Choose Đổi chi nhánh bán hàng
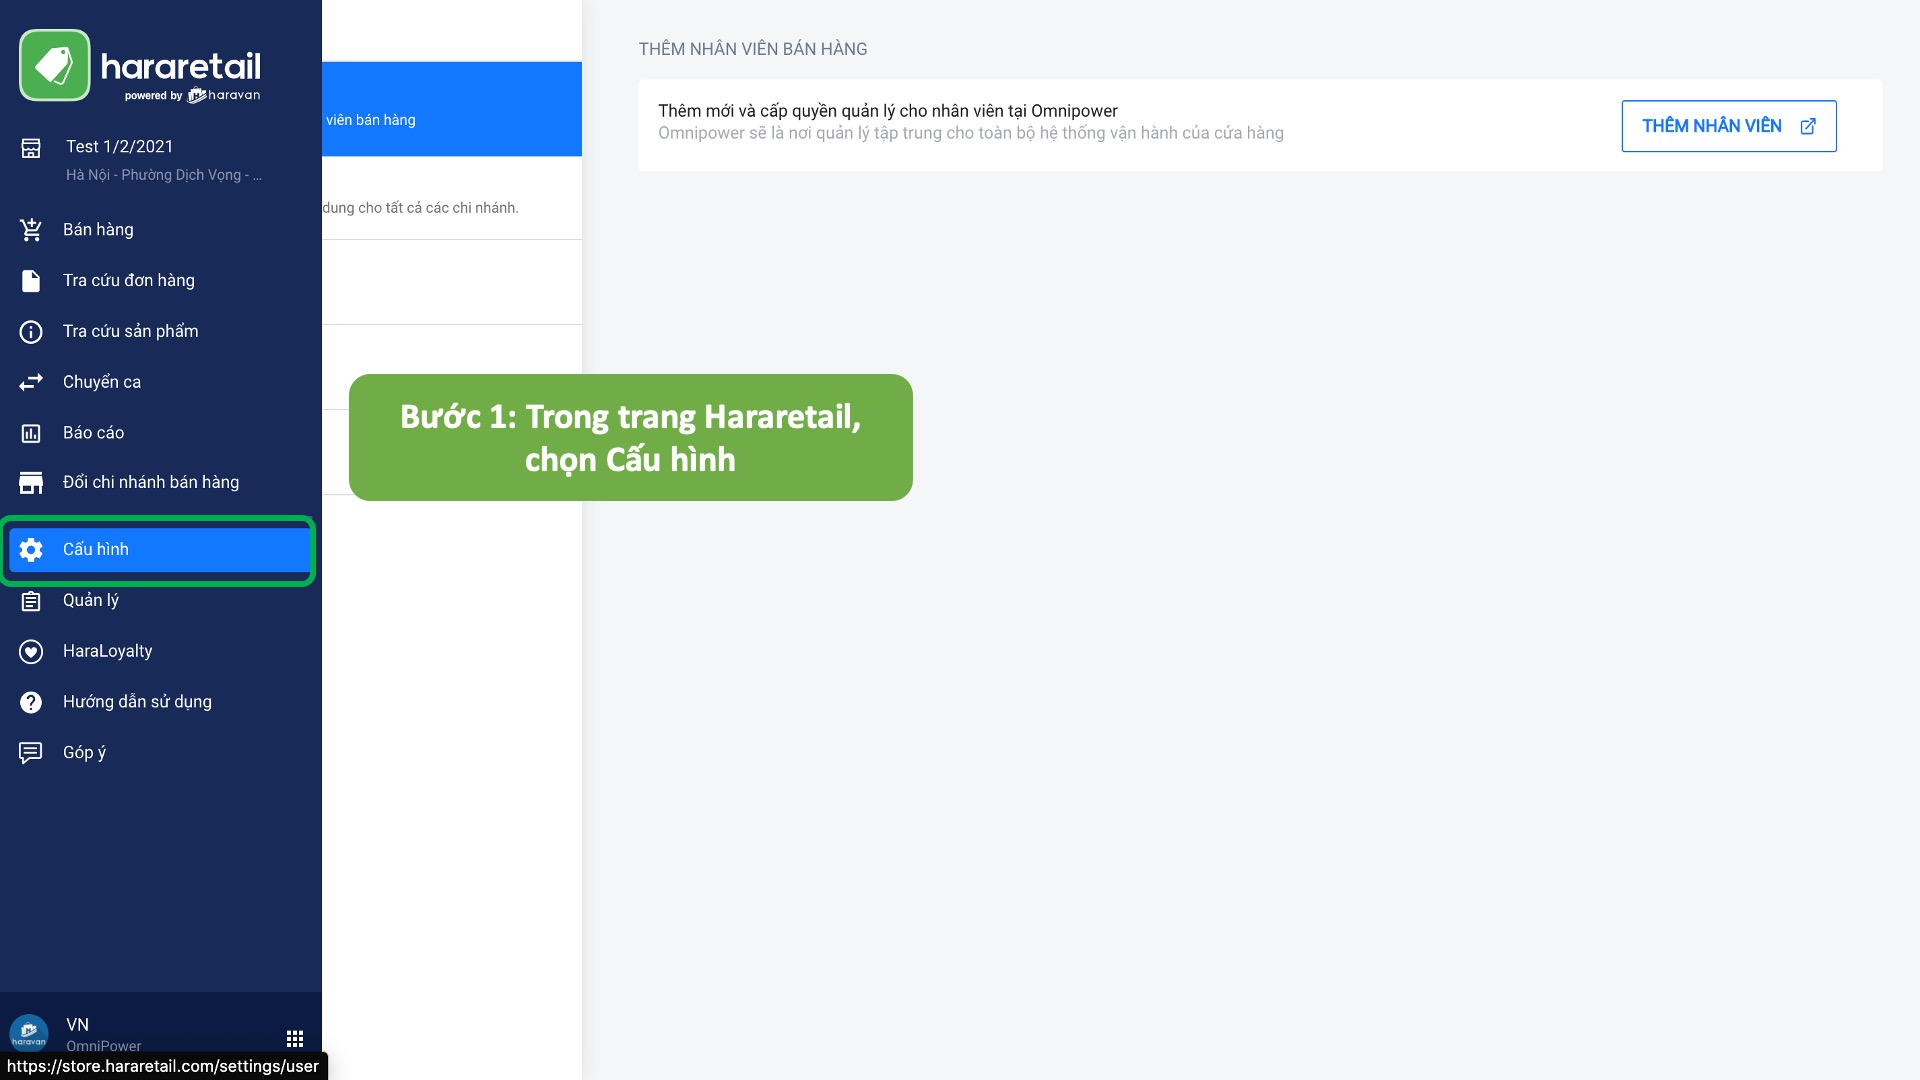Screen dimensions: 1920x1080 (x=161, y=483)
